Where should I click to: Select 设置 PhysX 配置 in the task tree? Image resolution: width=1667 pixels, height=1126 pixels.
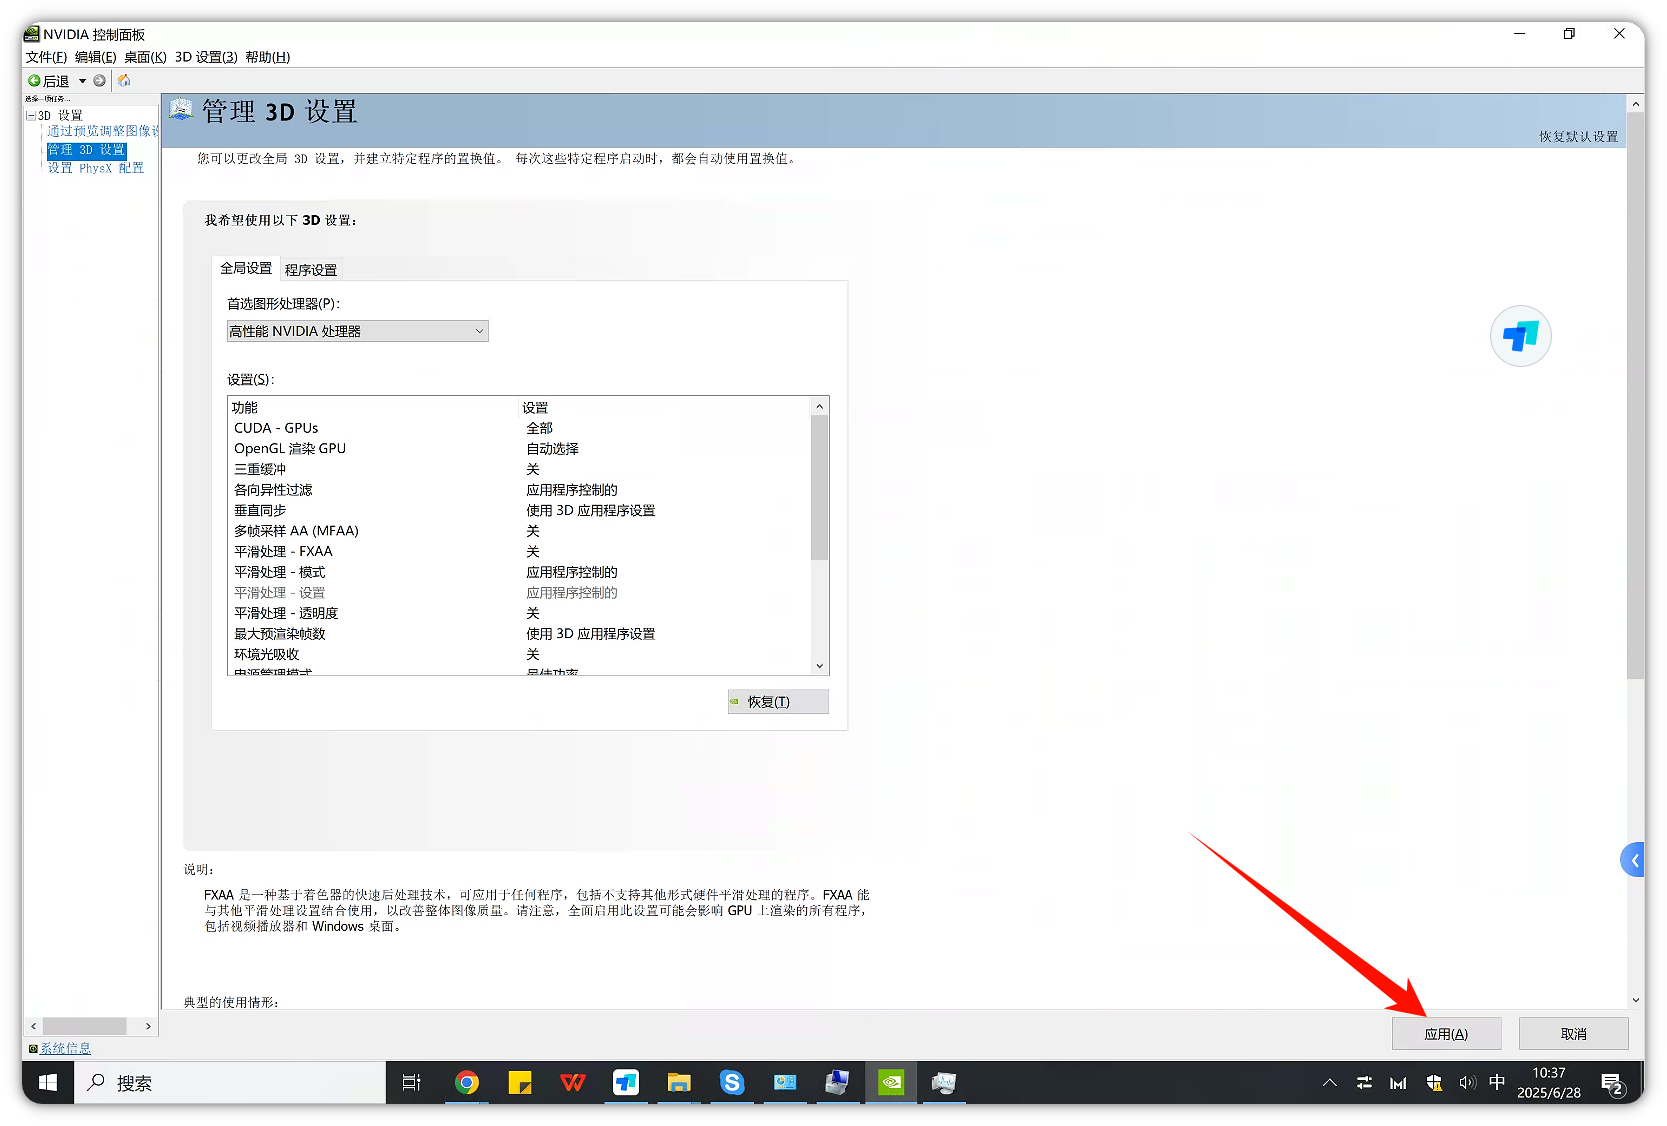pos(96,168)
